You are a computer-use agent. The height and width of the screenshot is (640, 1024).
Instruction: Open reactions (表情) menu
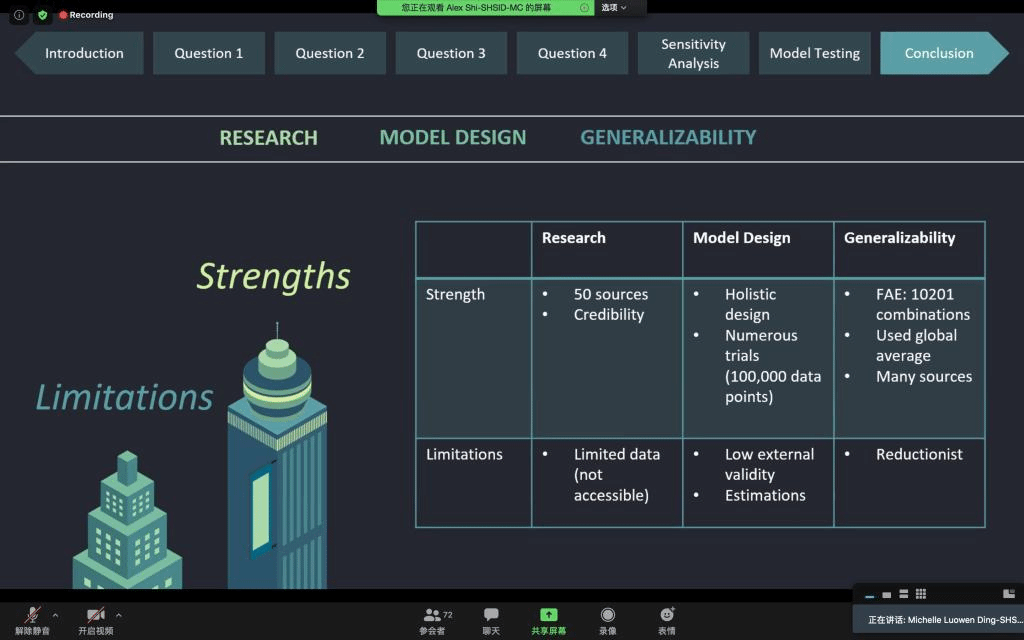click(x=667, y=621)
